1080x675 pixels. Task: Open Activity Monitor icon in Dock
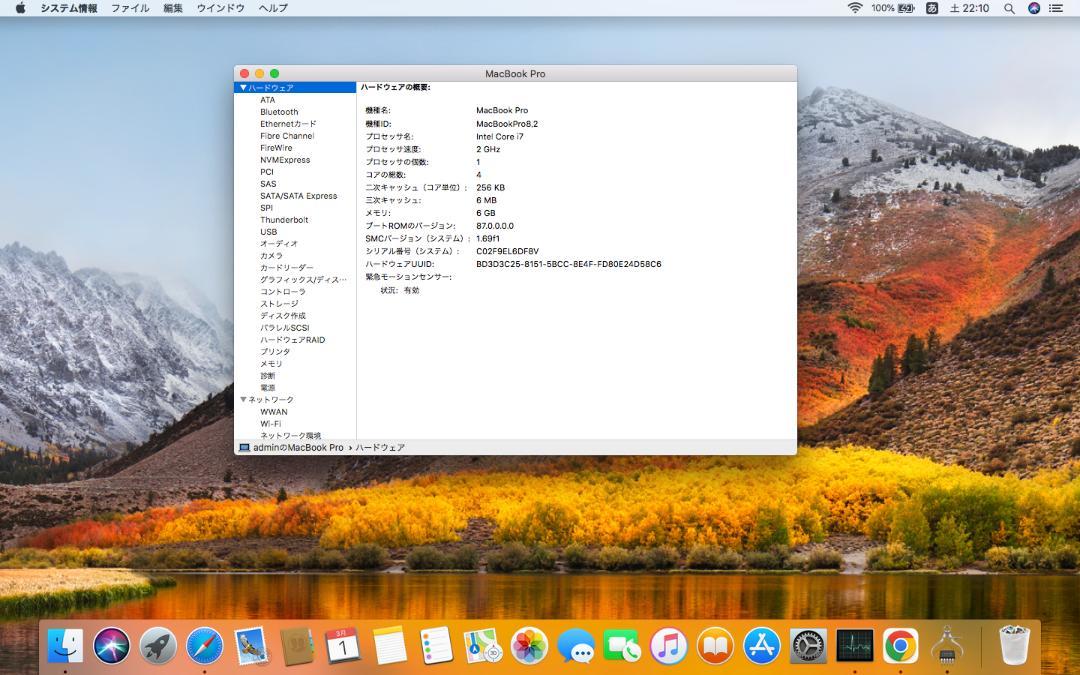click(855, 647)
